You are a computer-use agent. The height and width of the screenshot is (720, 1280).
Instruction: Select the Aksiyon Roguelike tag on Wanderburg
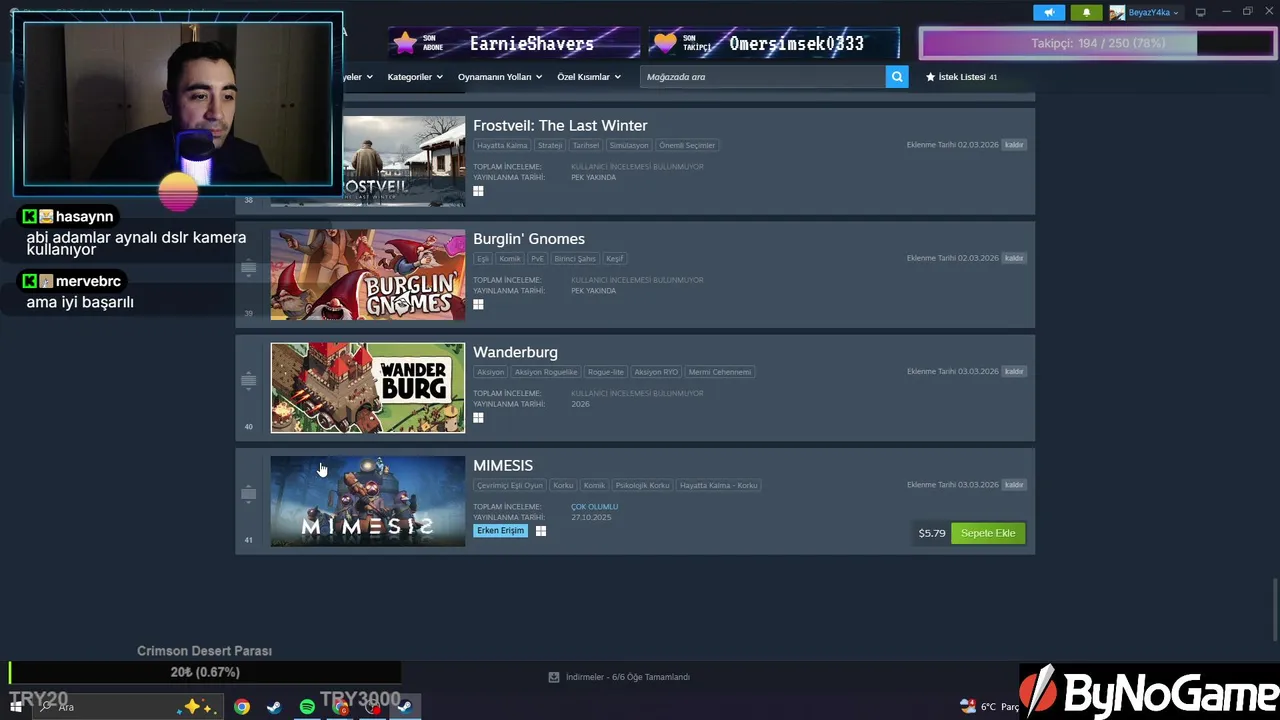(546, 372)
